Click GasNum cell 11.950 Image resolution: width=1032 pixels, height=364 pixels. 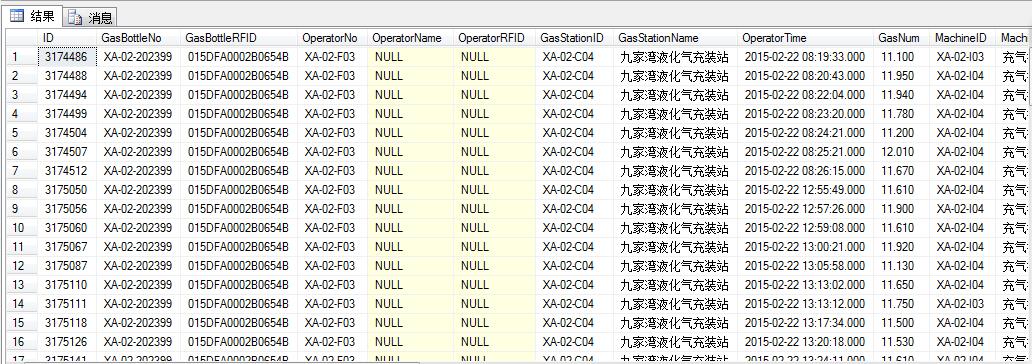(x=902, y=76)
